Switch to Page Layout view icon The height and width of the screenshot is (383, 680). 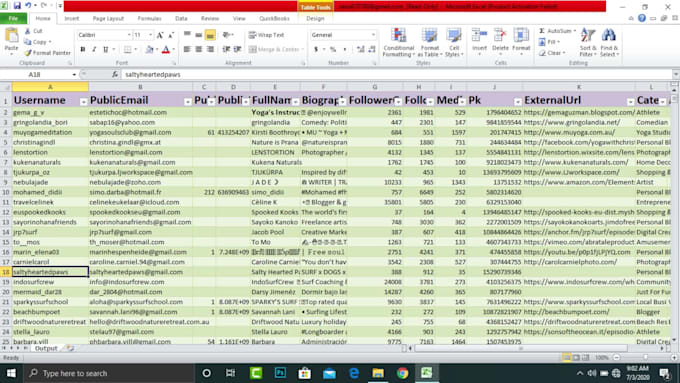click(576, 357)
